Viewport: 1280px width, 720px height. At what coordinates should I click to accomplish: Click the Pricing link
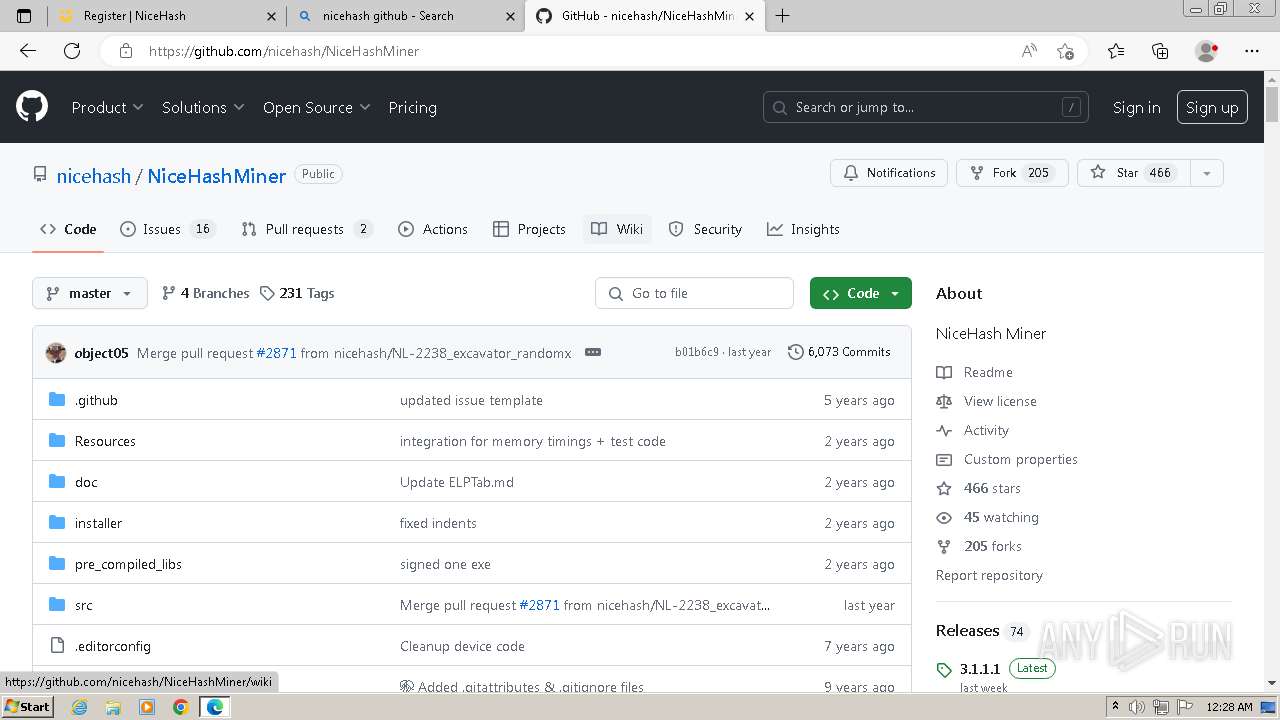coord(412,107)
